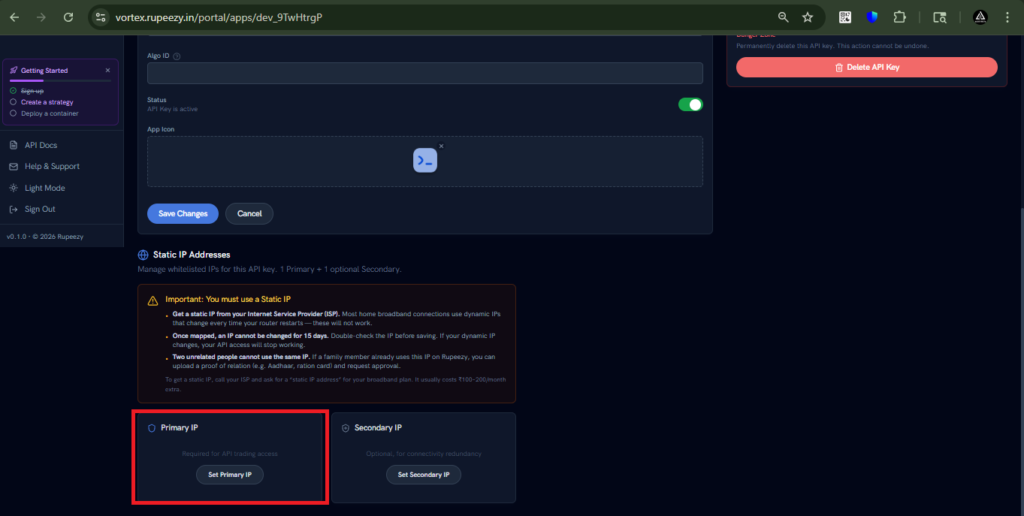The height and width of the screenshot is (516, 1024).
Task: Reload the current page
Action: point(68,17)
